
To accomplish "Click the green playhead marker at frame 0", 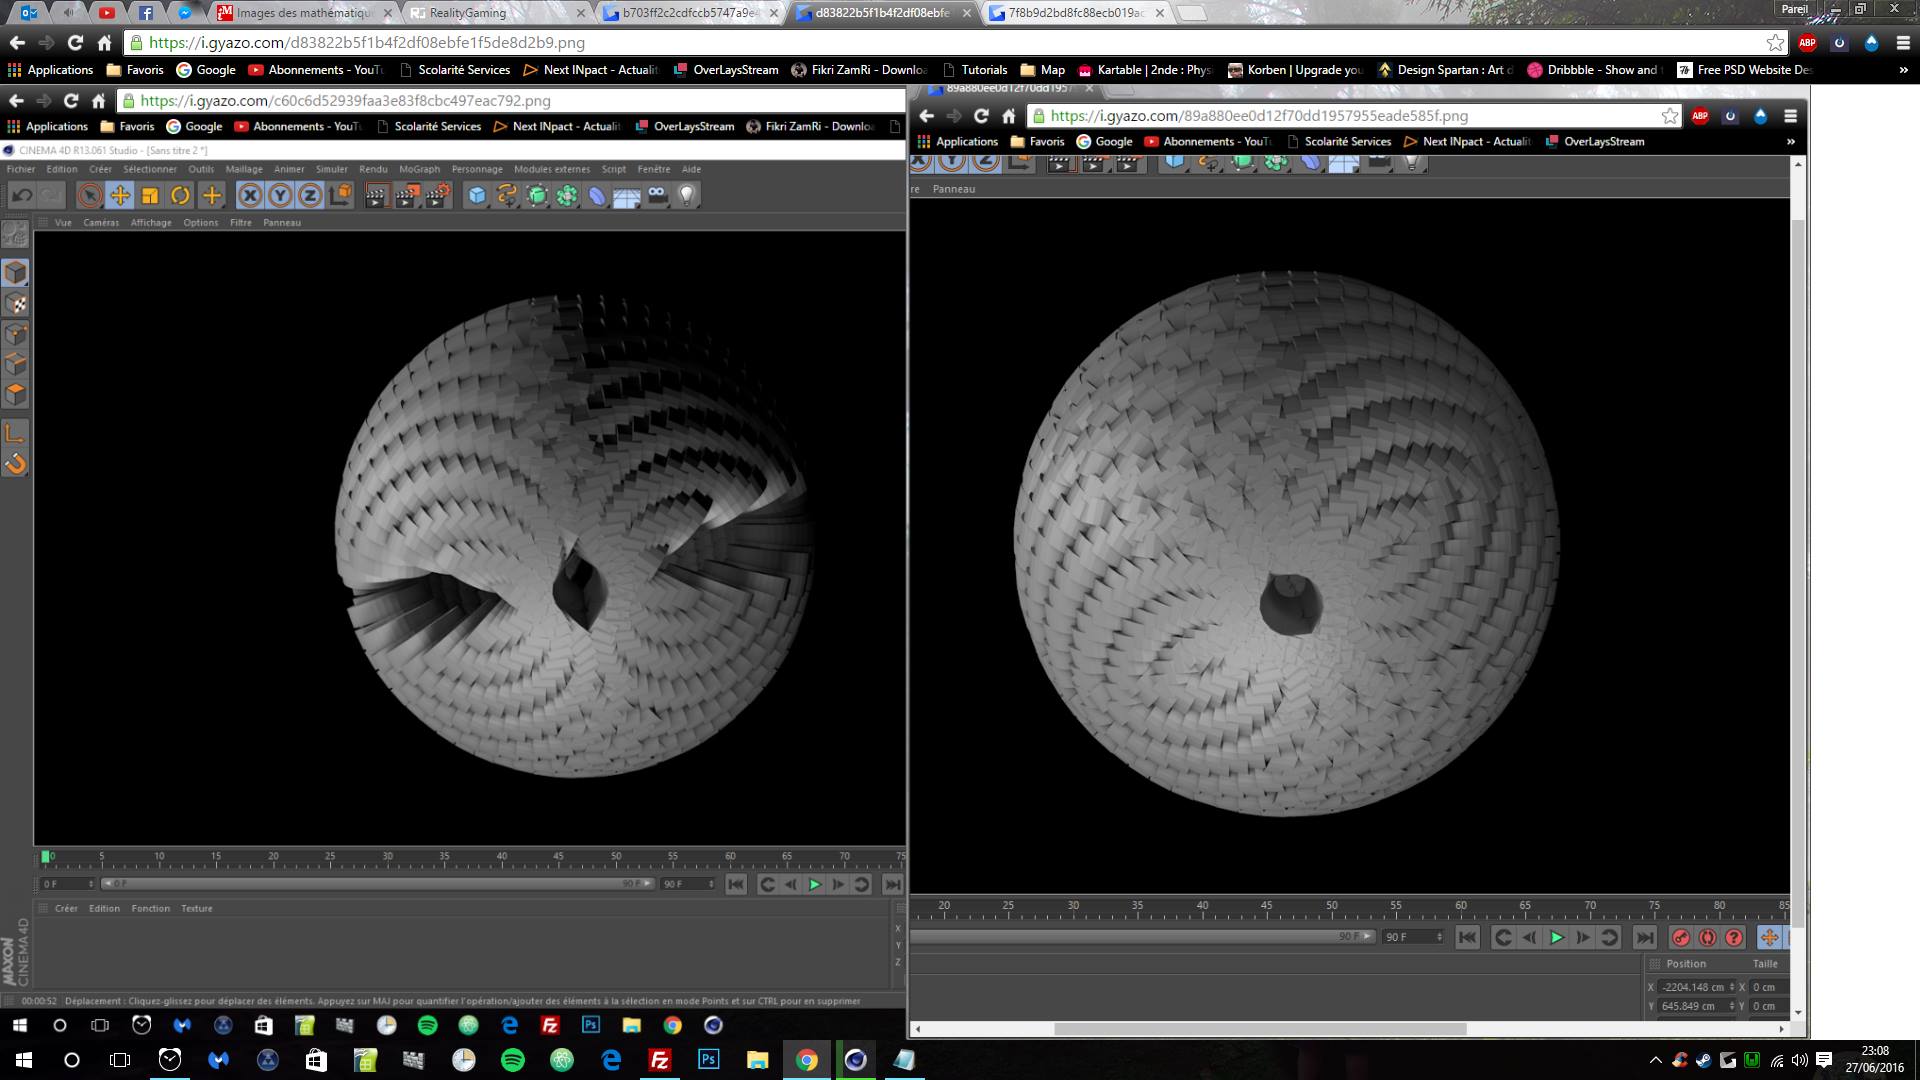I will (46, 857).
